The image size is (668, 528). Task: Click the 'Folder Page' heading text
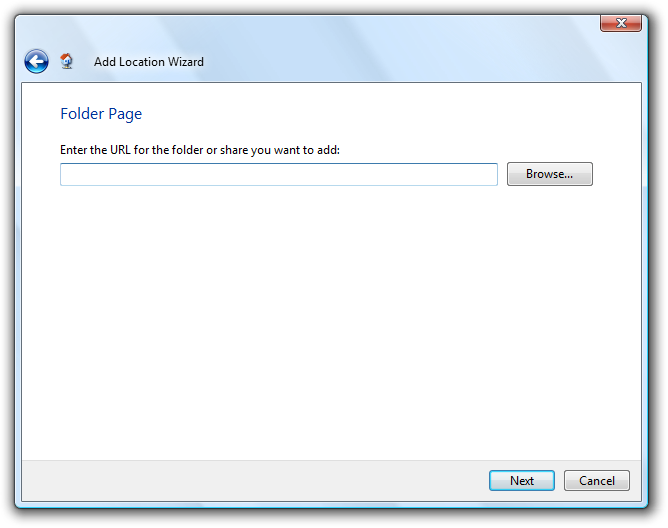[101, 114]
